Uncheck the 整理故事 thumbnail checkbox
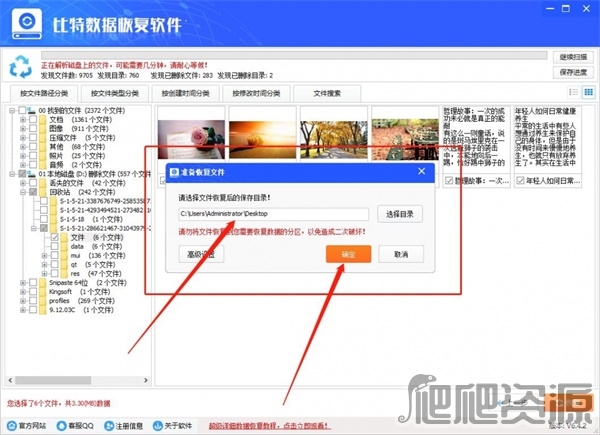This screenshot has width=600, height=435. pyautogui.click(x=449, y=180)
